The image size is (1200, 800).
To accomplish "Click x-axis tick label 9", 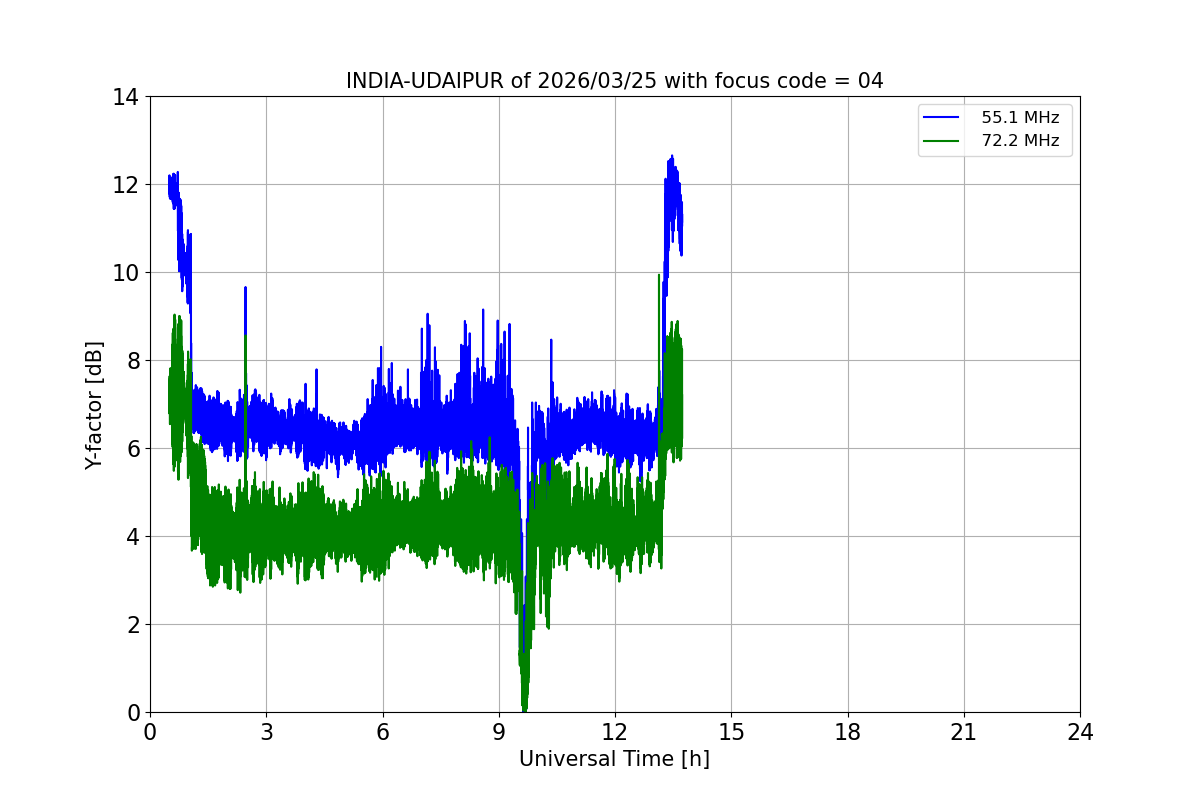I will point(499,732).
